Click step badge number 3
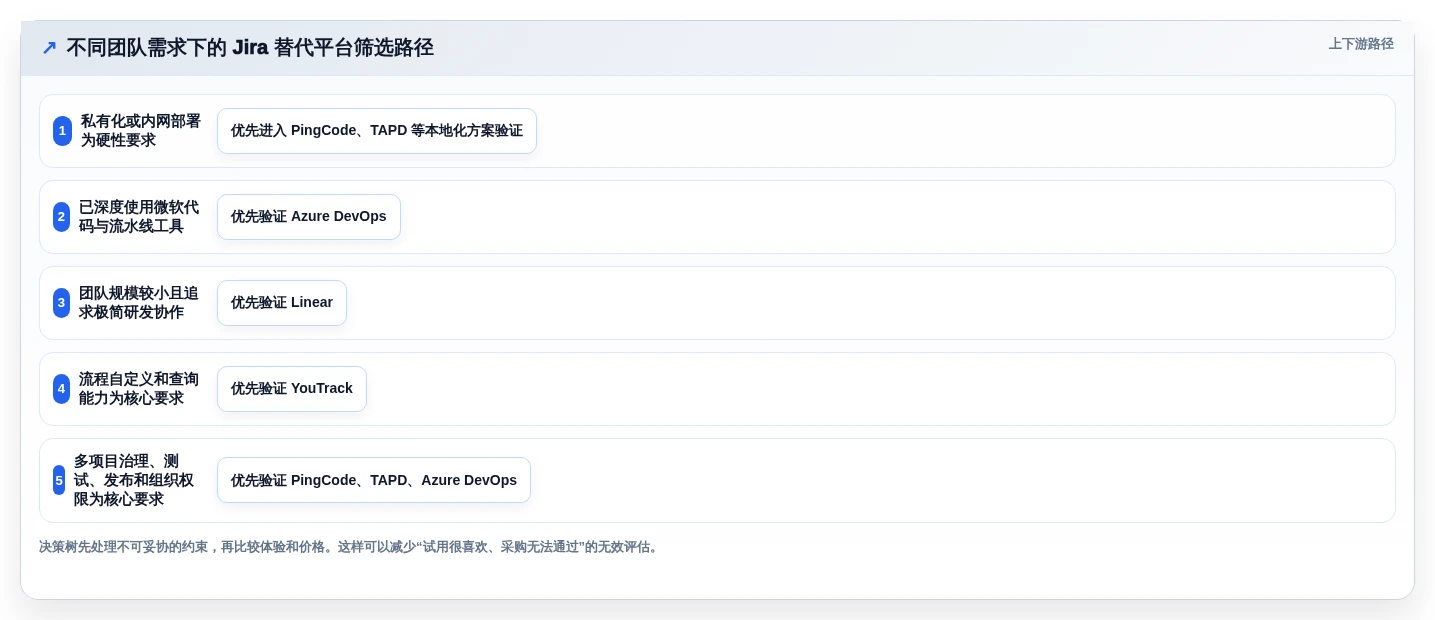Screen dimensions: 1435x620 [x=61, y=303]
